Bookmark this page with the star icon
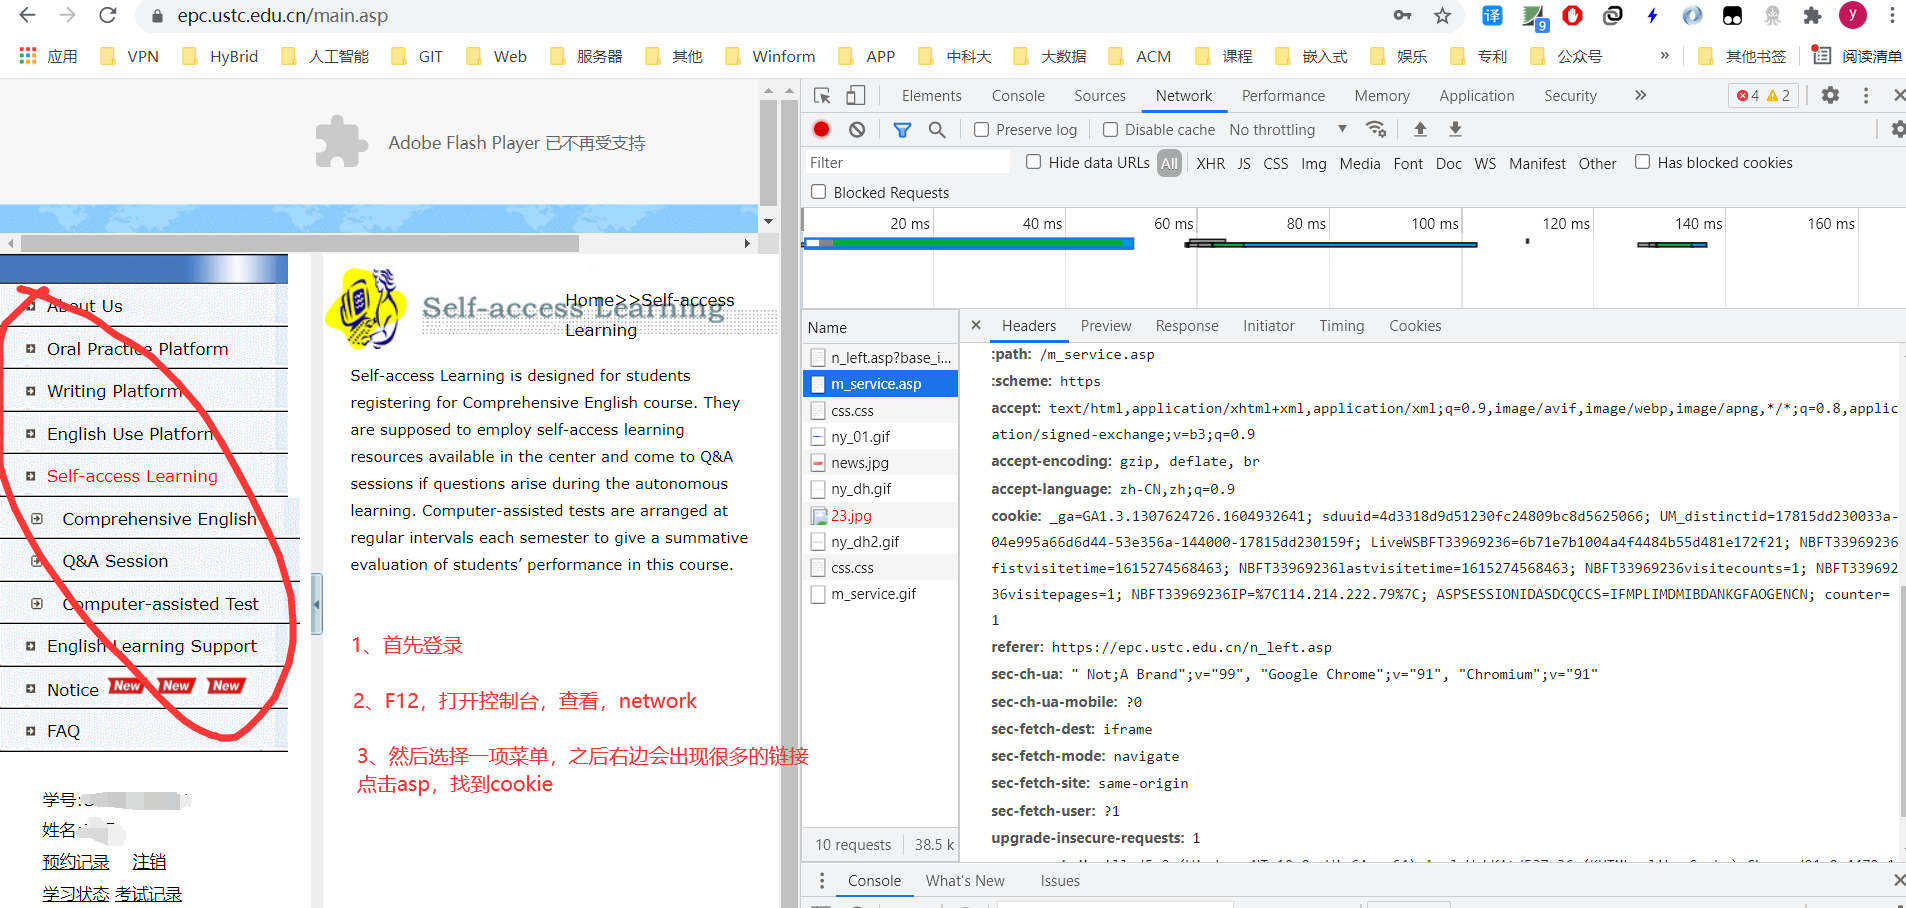1906x908 pixels. [x=1442, y=15]
